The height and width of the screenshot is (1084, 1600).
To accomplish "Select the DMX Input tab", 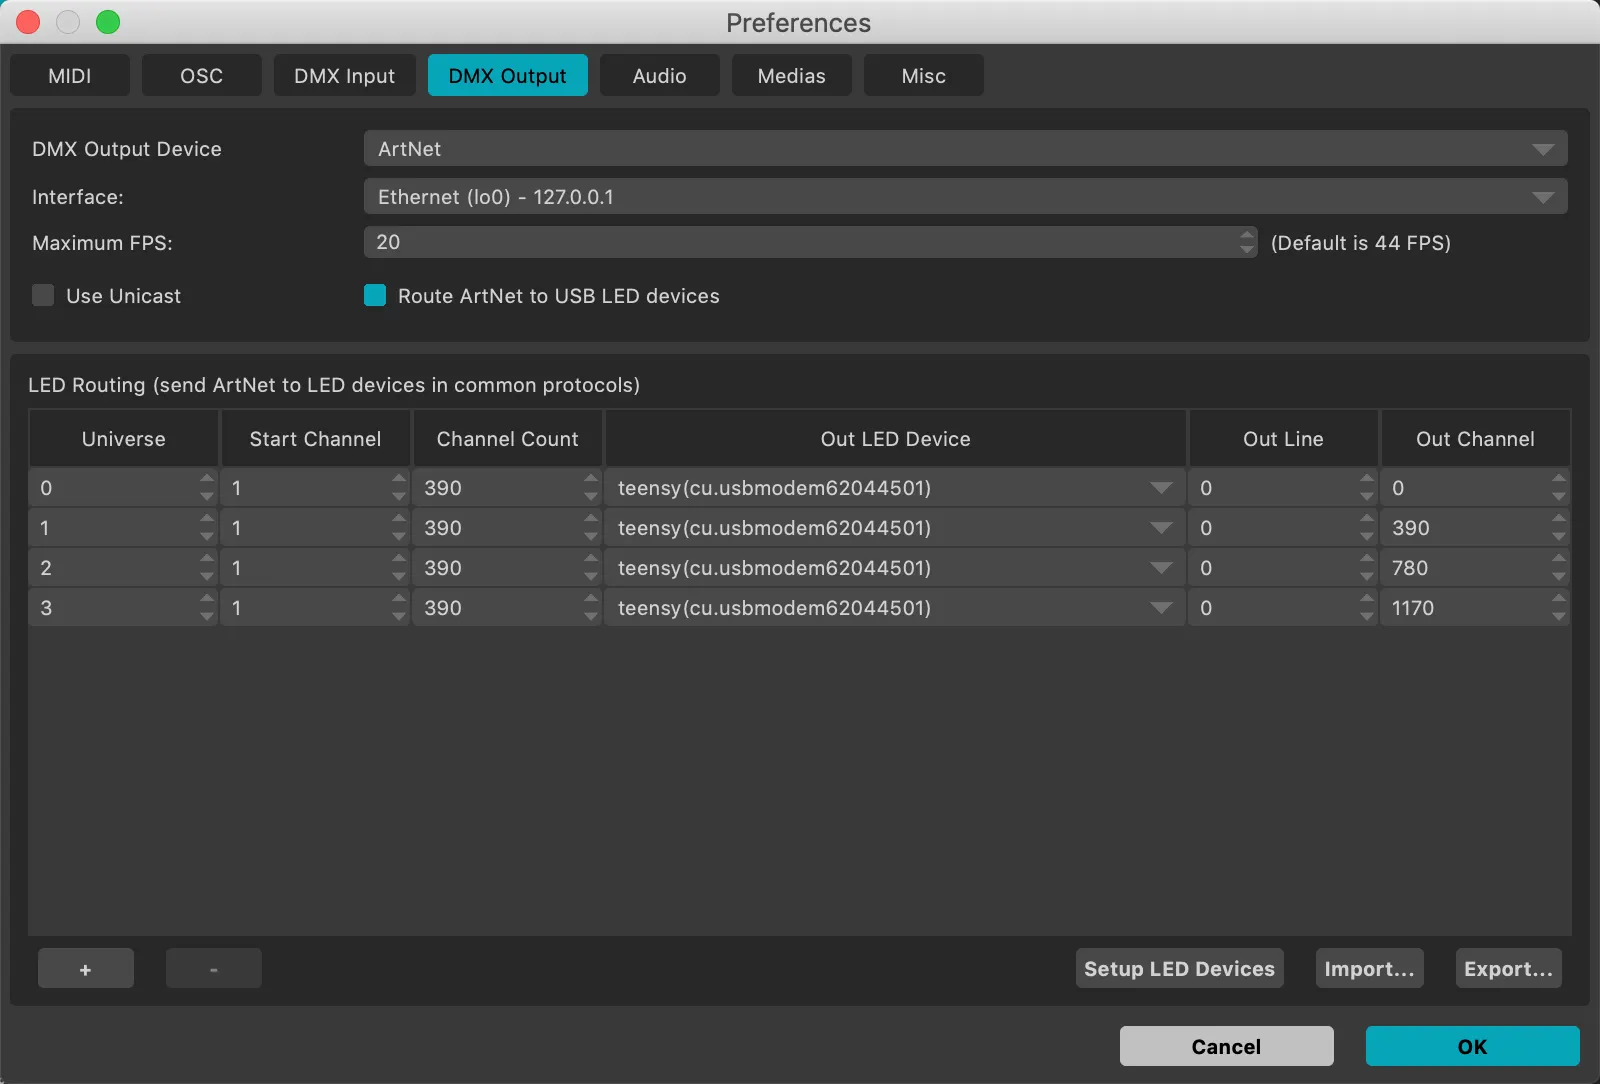I will click(345, 76).
